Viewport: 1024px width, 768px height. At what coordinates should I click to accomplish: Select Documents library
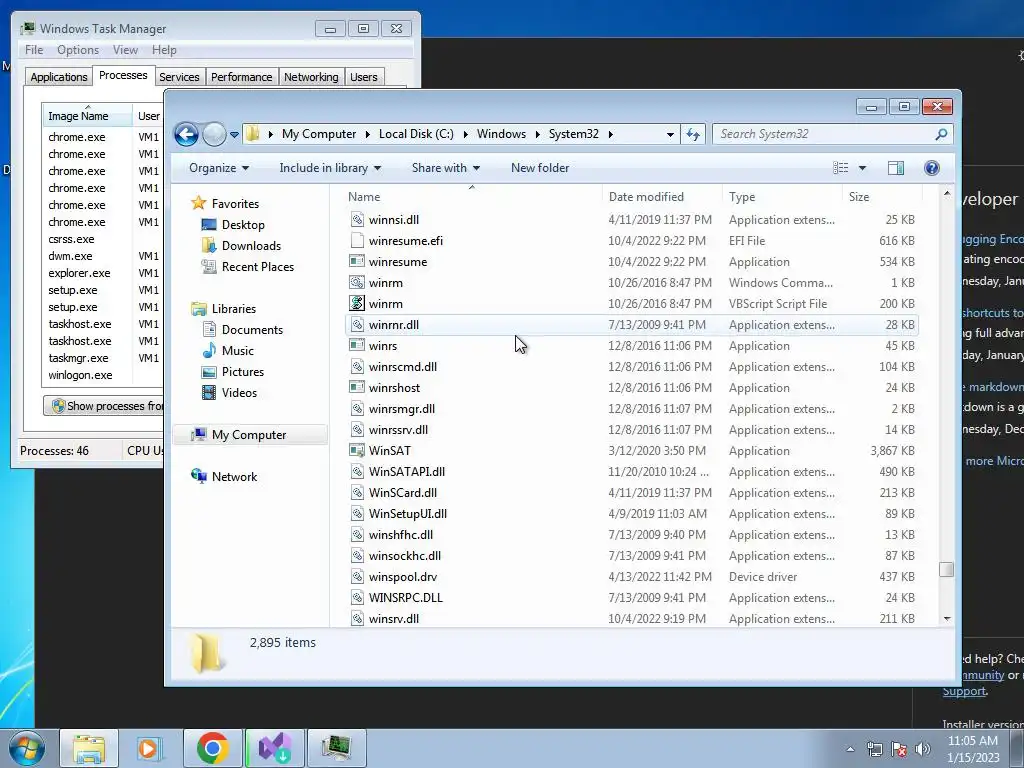tap(252, 330)
